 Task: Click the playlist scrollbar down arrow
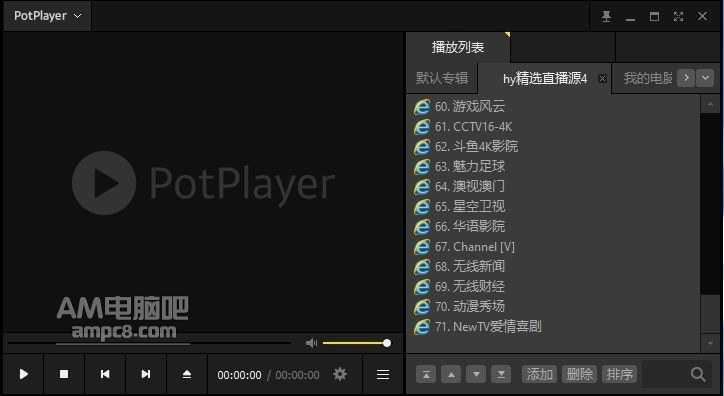(710, 343)
